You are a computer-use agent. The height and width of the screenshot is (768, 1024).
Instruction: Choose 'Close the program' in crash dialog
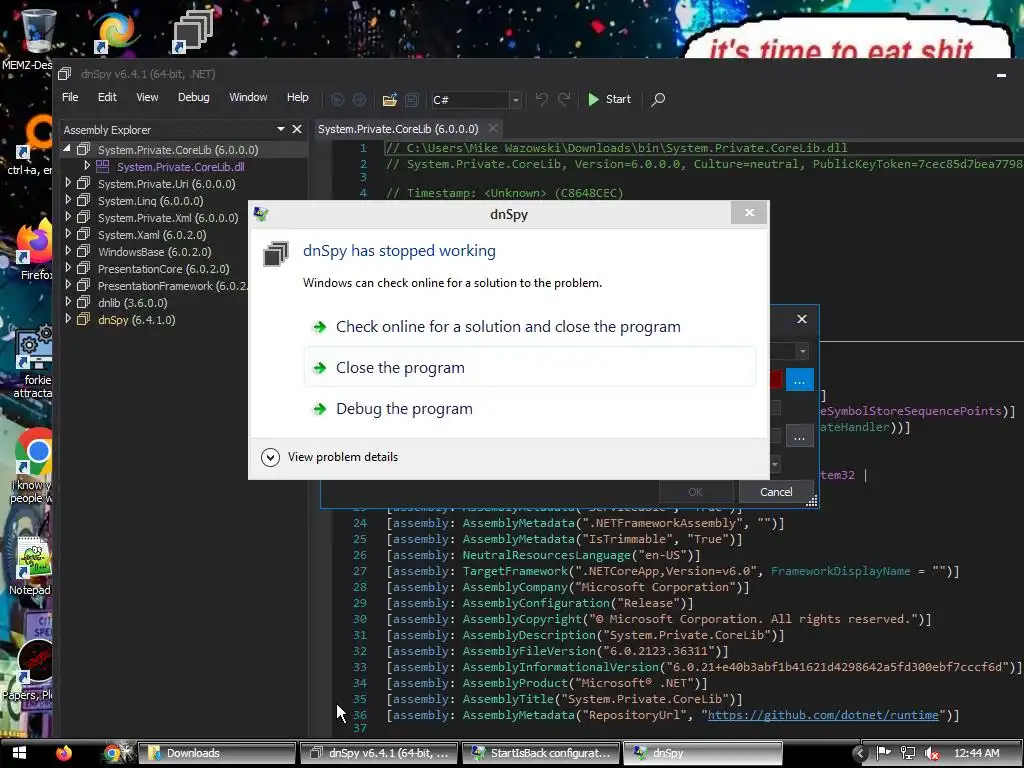(530, 368)
